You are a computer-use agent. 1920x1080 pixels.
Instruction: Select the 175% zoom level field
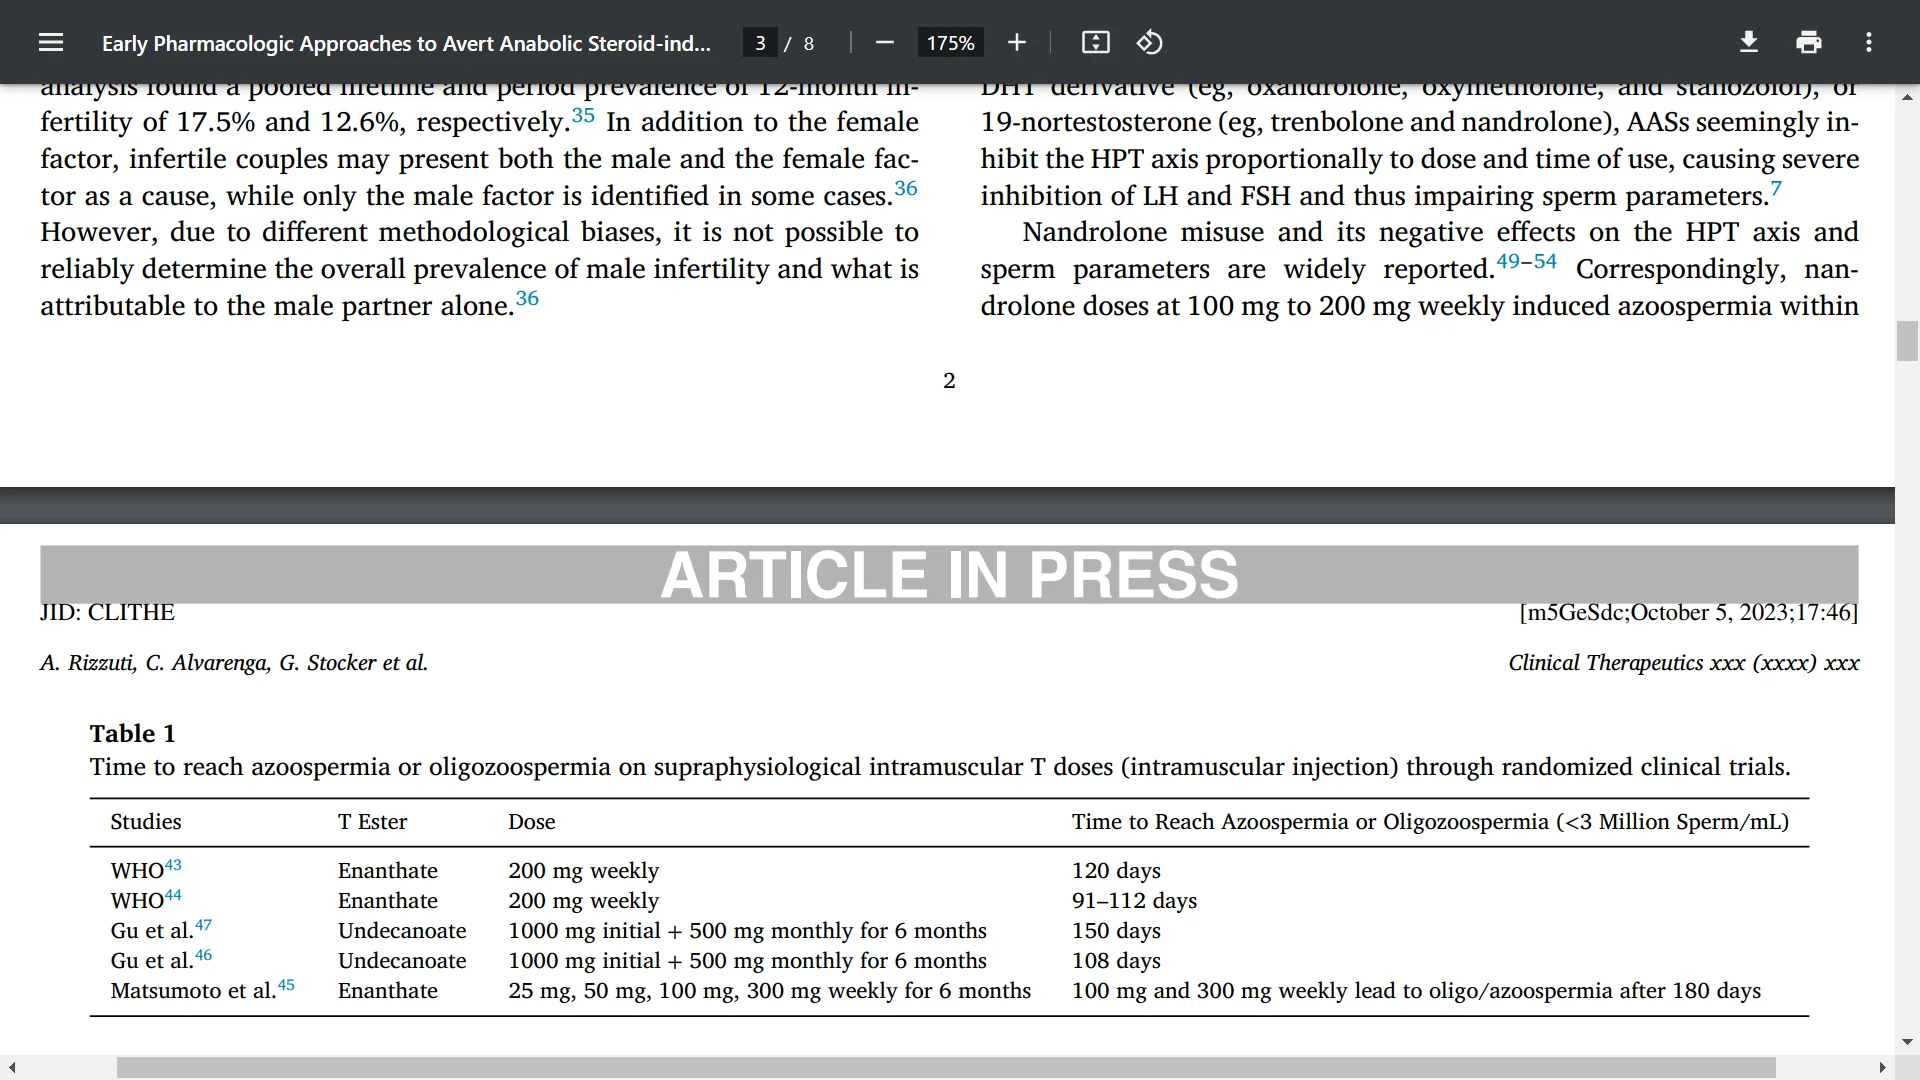coord(950,43)
